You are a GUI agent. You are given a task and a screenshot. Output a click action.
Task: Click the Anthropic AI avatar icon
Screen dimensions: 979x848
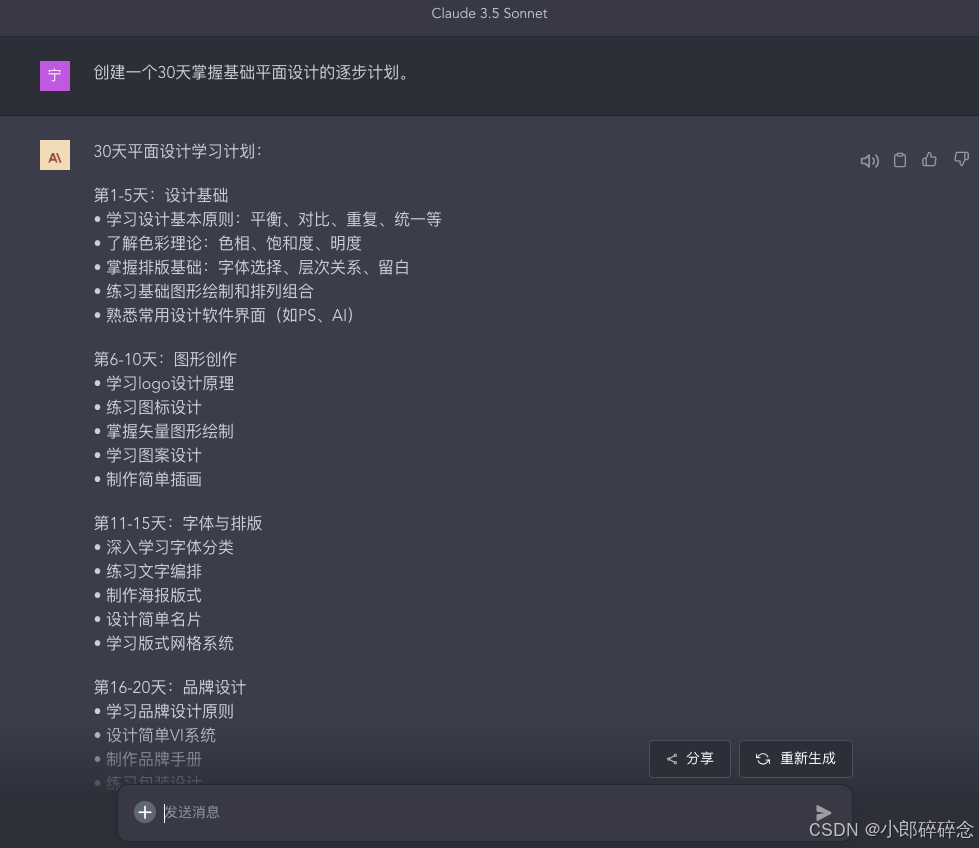[55, 155]
